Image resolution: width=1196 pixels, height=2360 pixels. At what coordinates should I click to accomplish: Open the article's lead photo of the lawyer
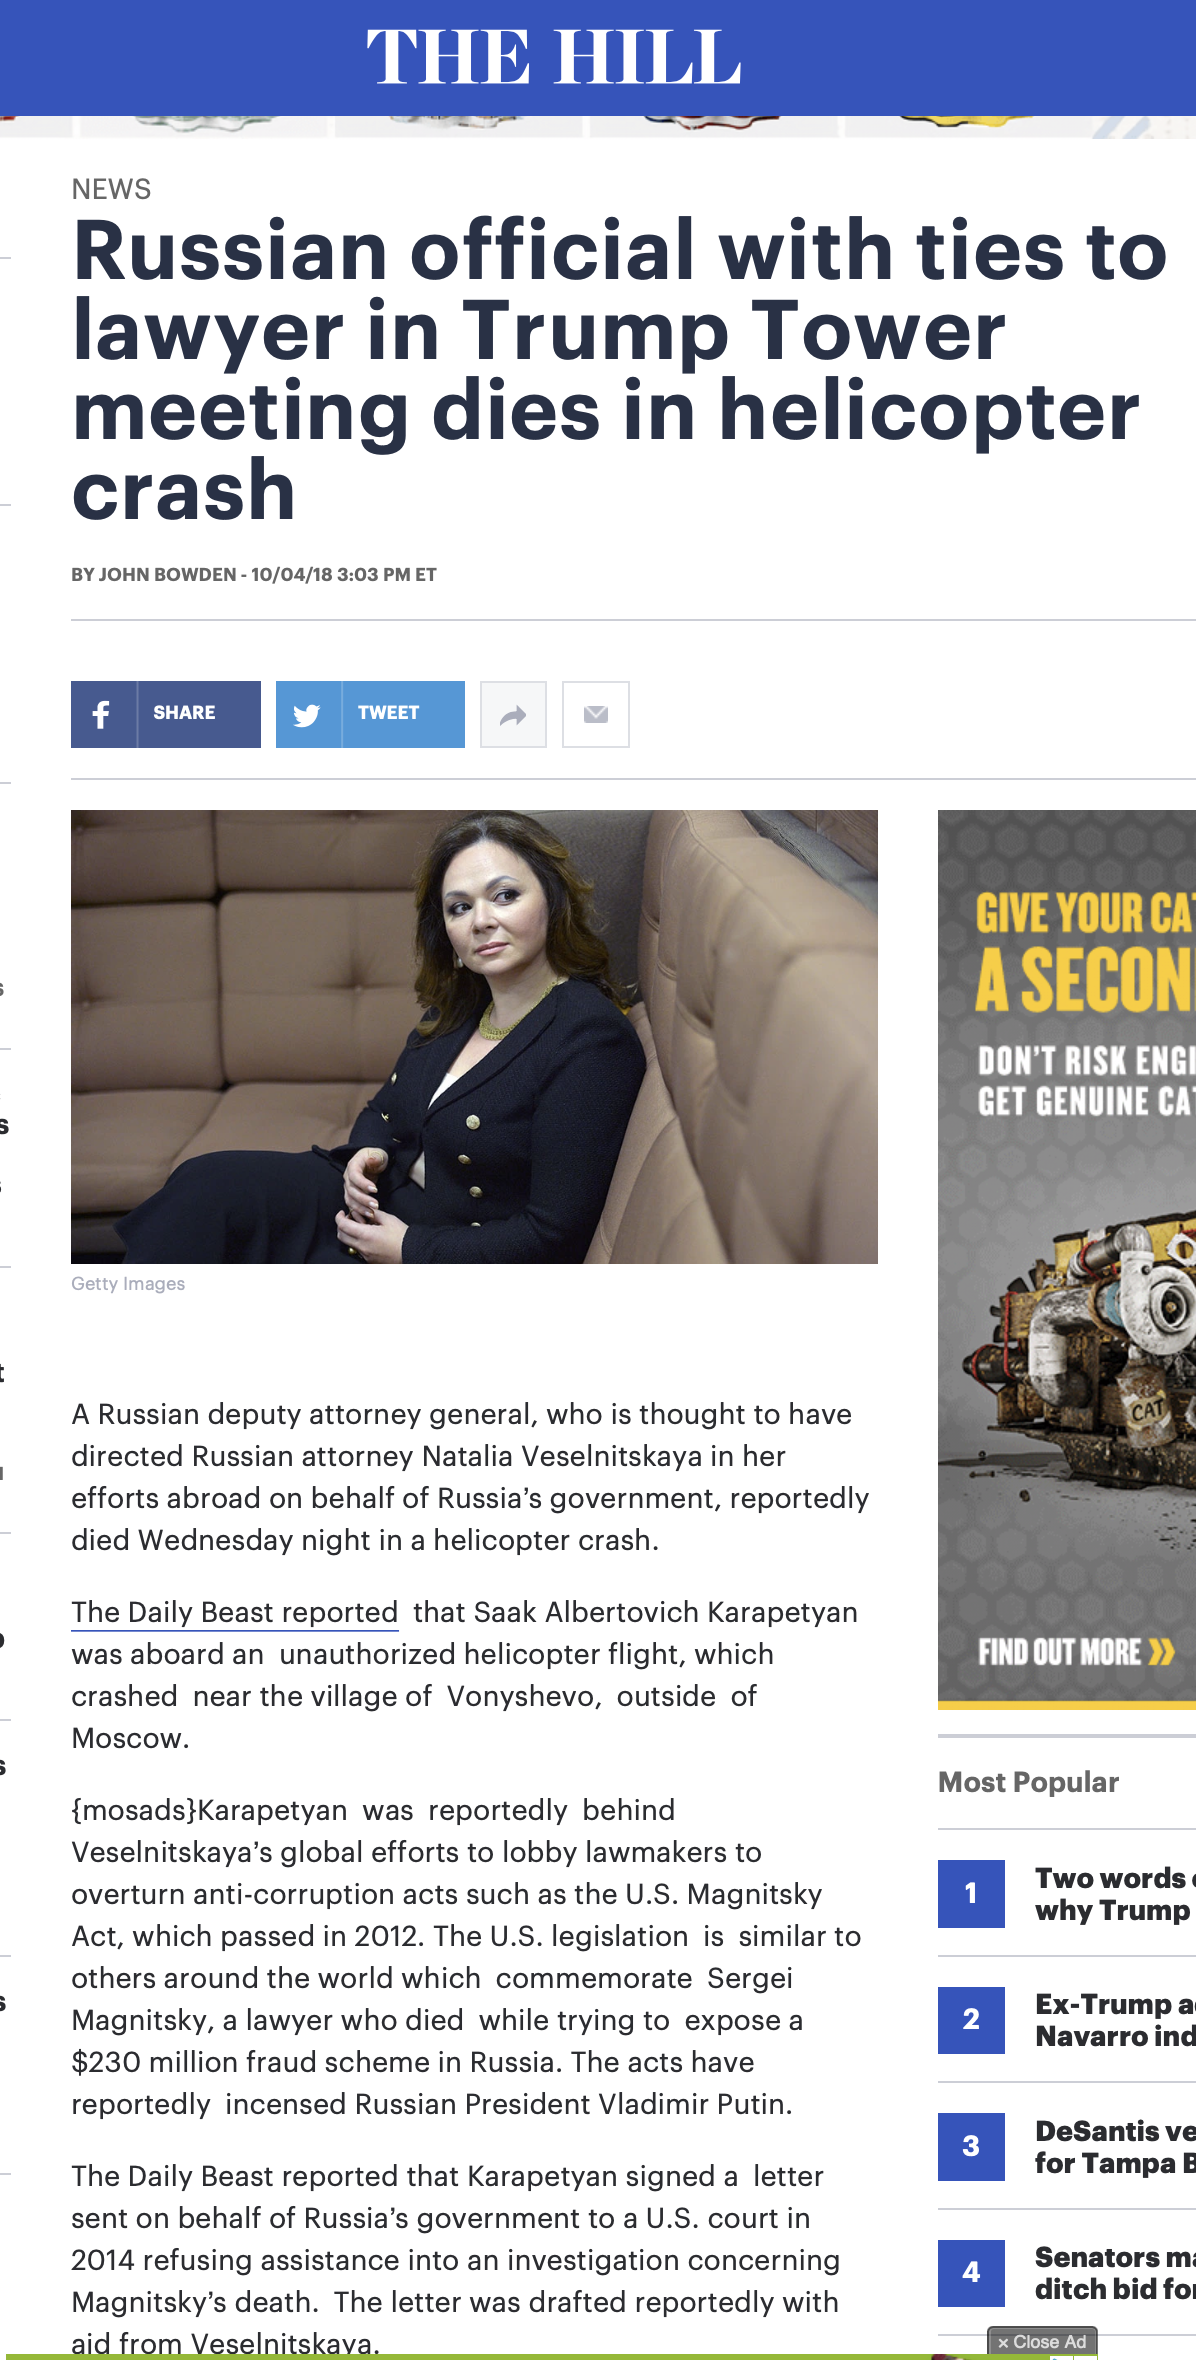[x=474, y=1037]
